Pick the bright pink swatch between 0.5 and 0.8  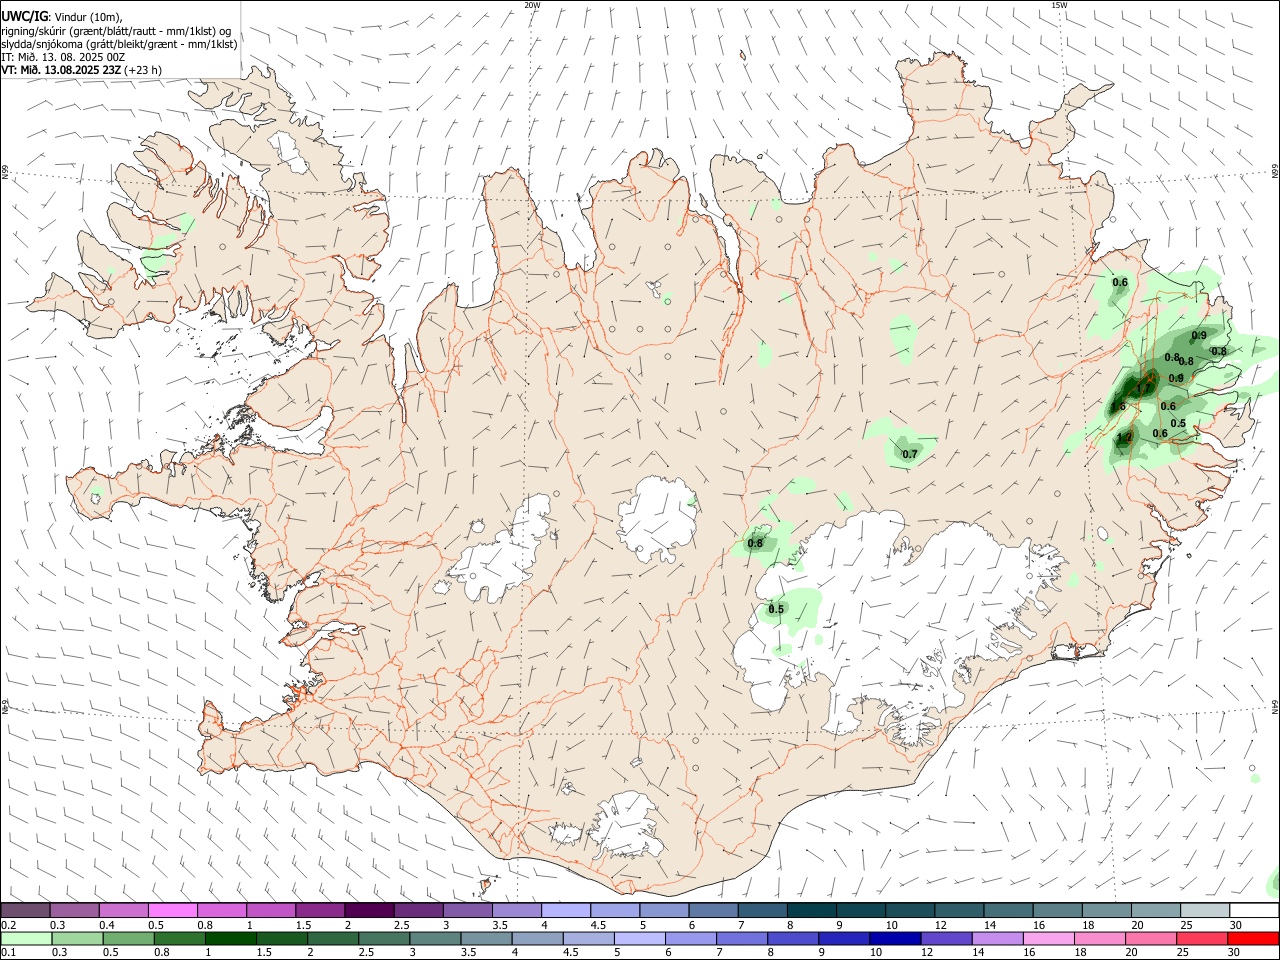pyautogui.click(x=172, y=911)
